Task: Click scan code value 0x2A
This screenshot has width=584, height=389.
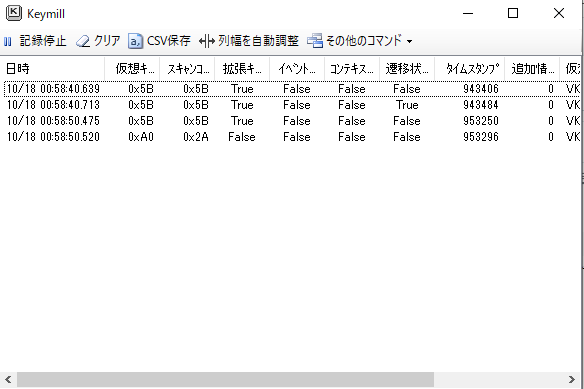Action: pyautogui.click(x=196, y=137)
